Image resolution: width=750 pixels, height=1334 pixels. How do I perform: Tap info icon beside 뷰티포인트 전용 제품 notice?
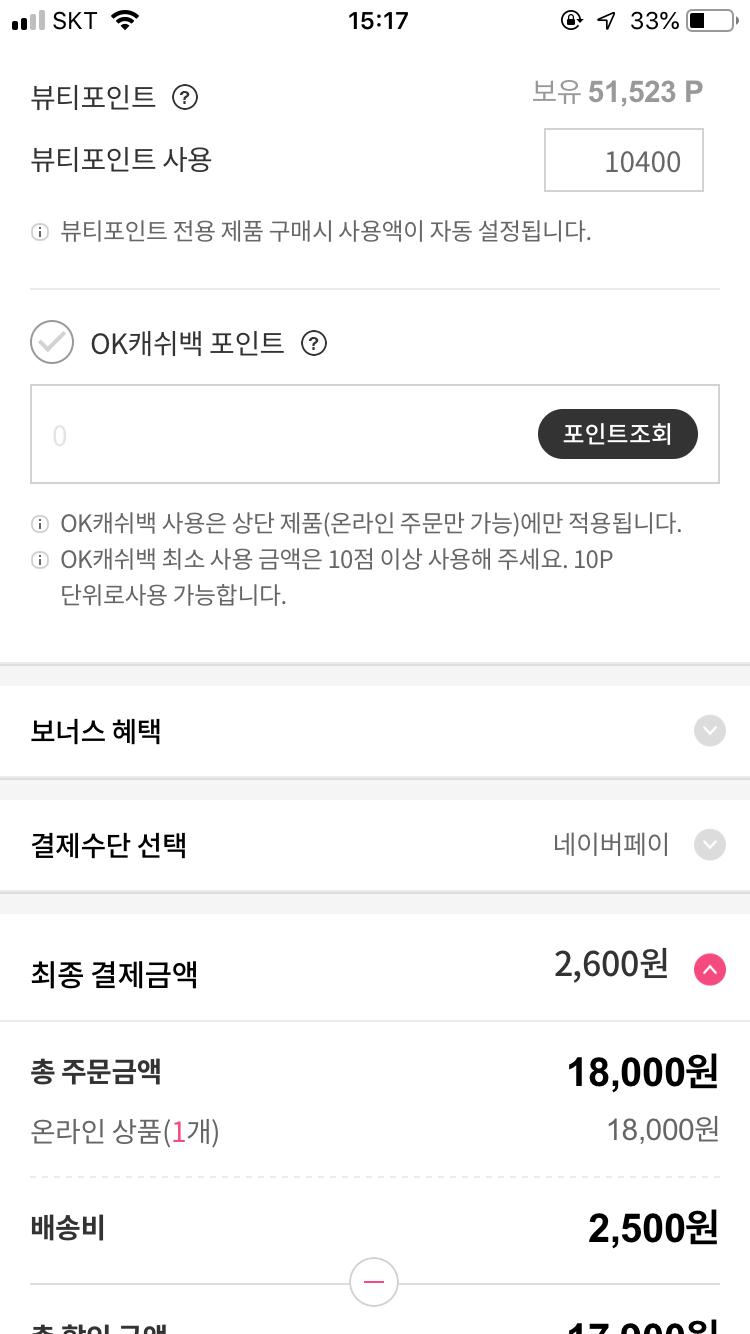[40, 233]
